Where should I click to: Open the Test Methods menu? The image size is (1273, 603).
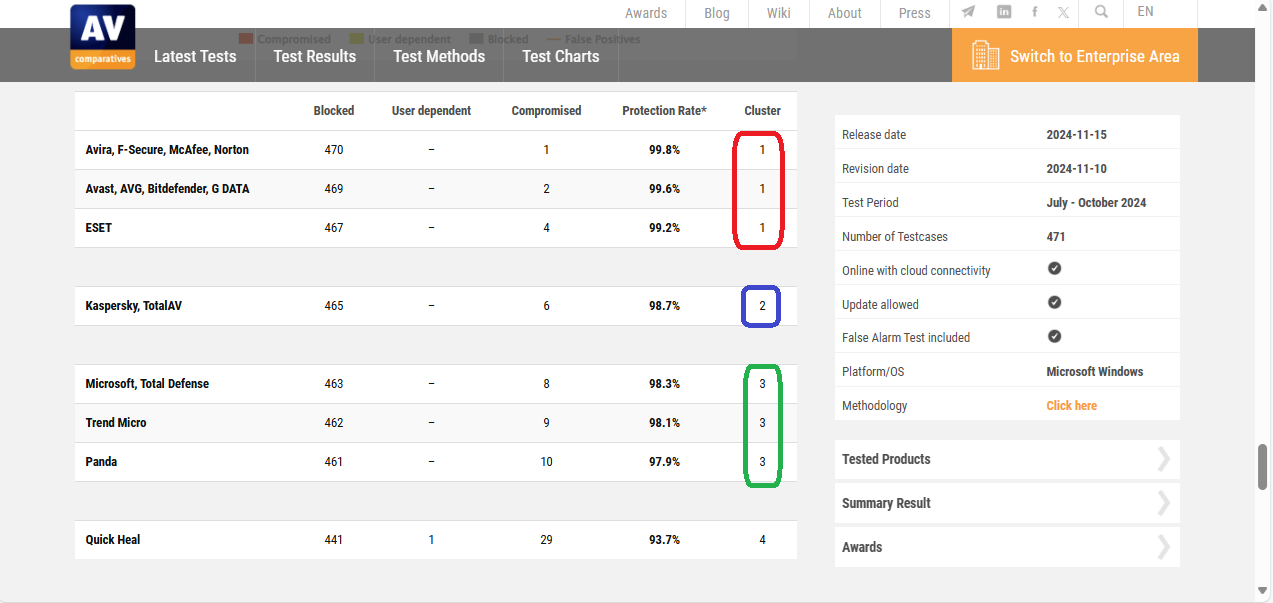pos(439,56)
